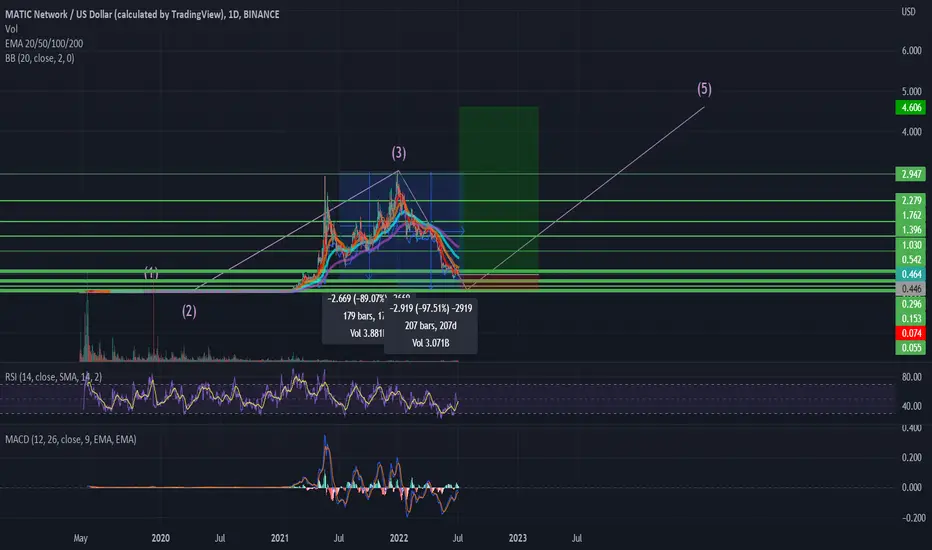Click the RSI 40.00 axis value
Screen dimensions: 932x550
click(911, 406)
